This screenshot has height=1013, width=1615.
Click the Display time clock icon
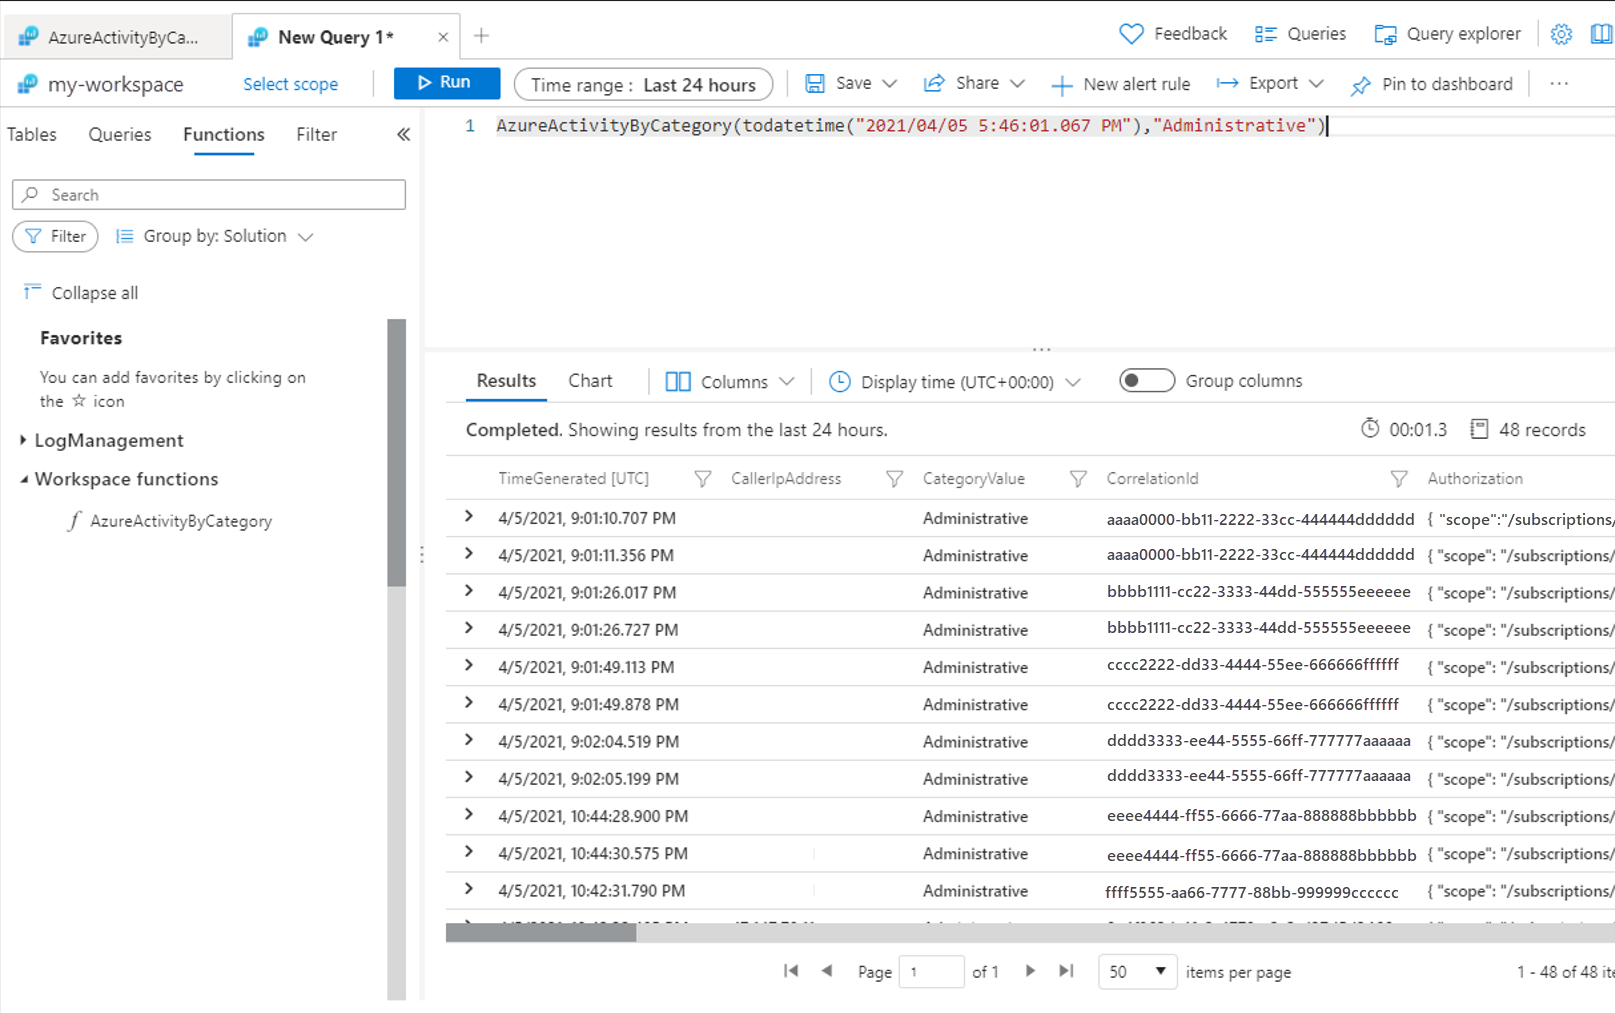(x=840, y=381)
